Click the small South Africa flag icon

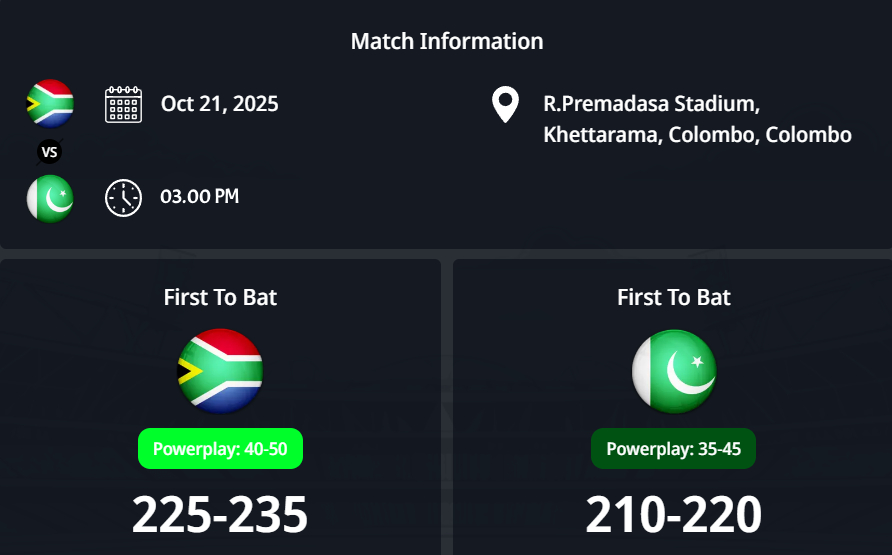click(x=50, y=103)
